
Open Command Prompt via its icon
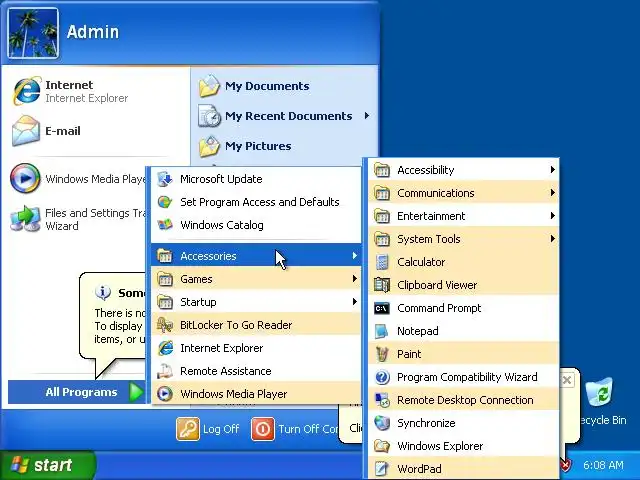[382, 308]
